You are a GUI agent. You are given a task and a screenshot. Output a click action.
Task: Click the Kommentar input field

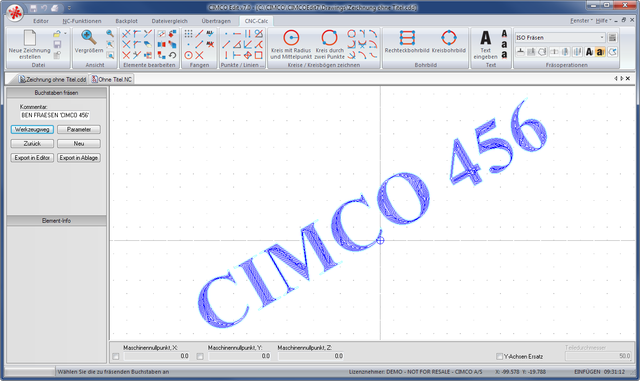[55, 115]
